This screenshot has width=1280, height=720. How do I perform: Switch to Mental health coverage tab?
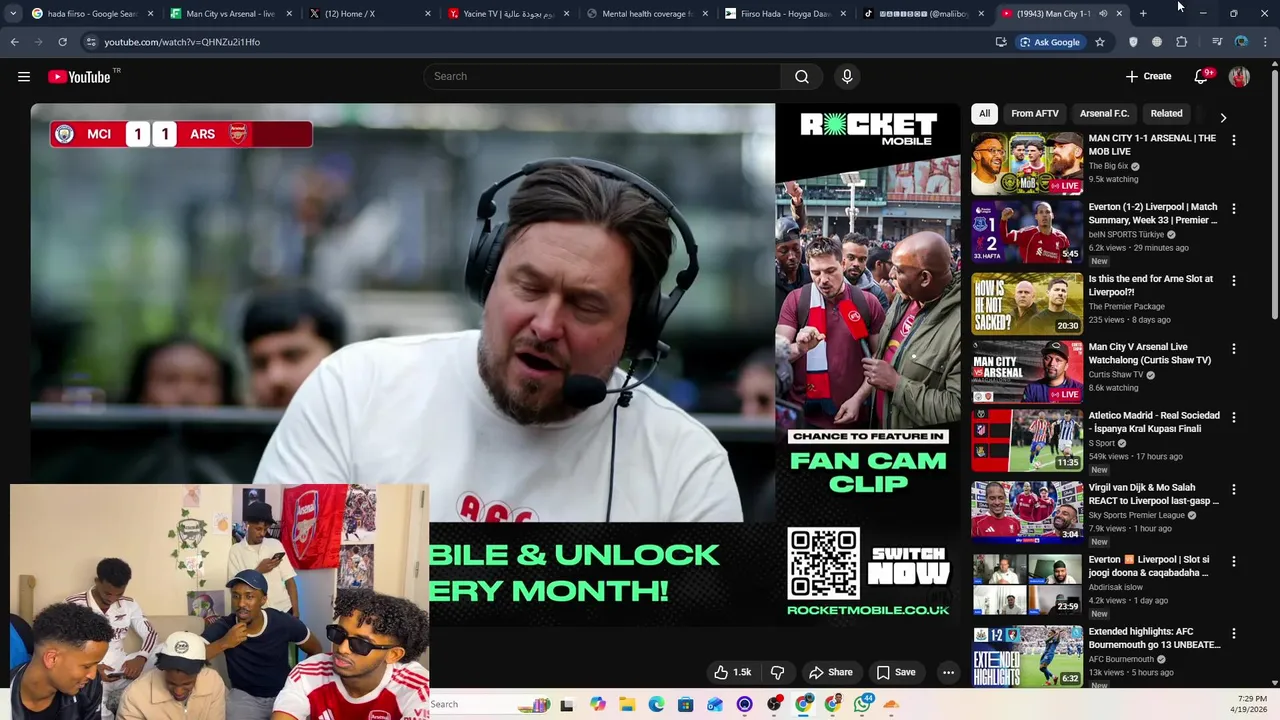click(646, 14)
